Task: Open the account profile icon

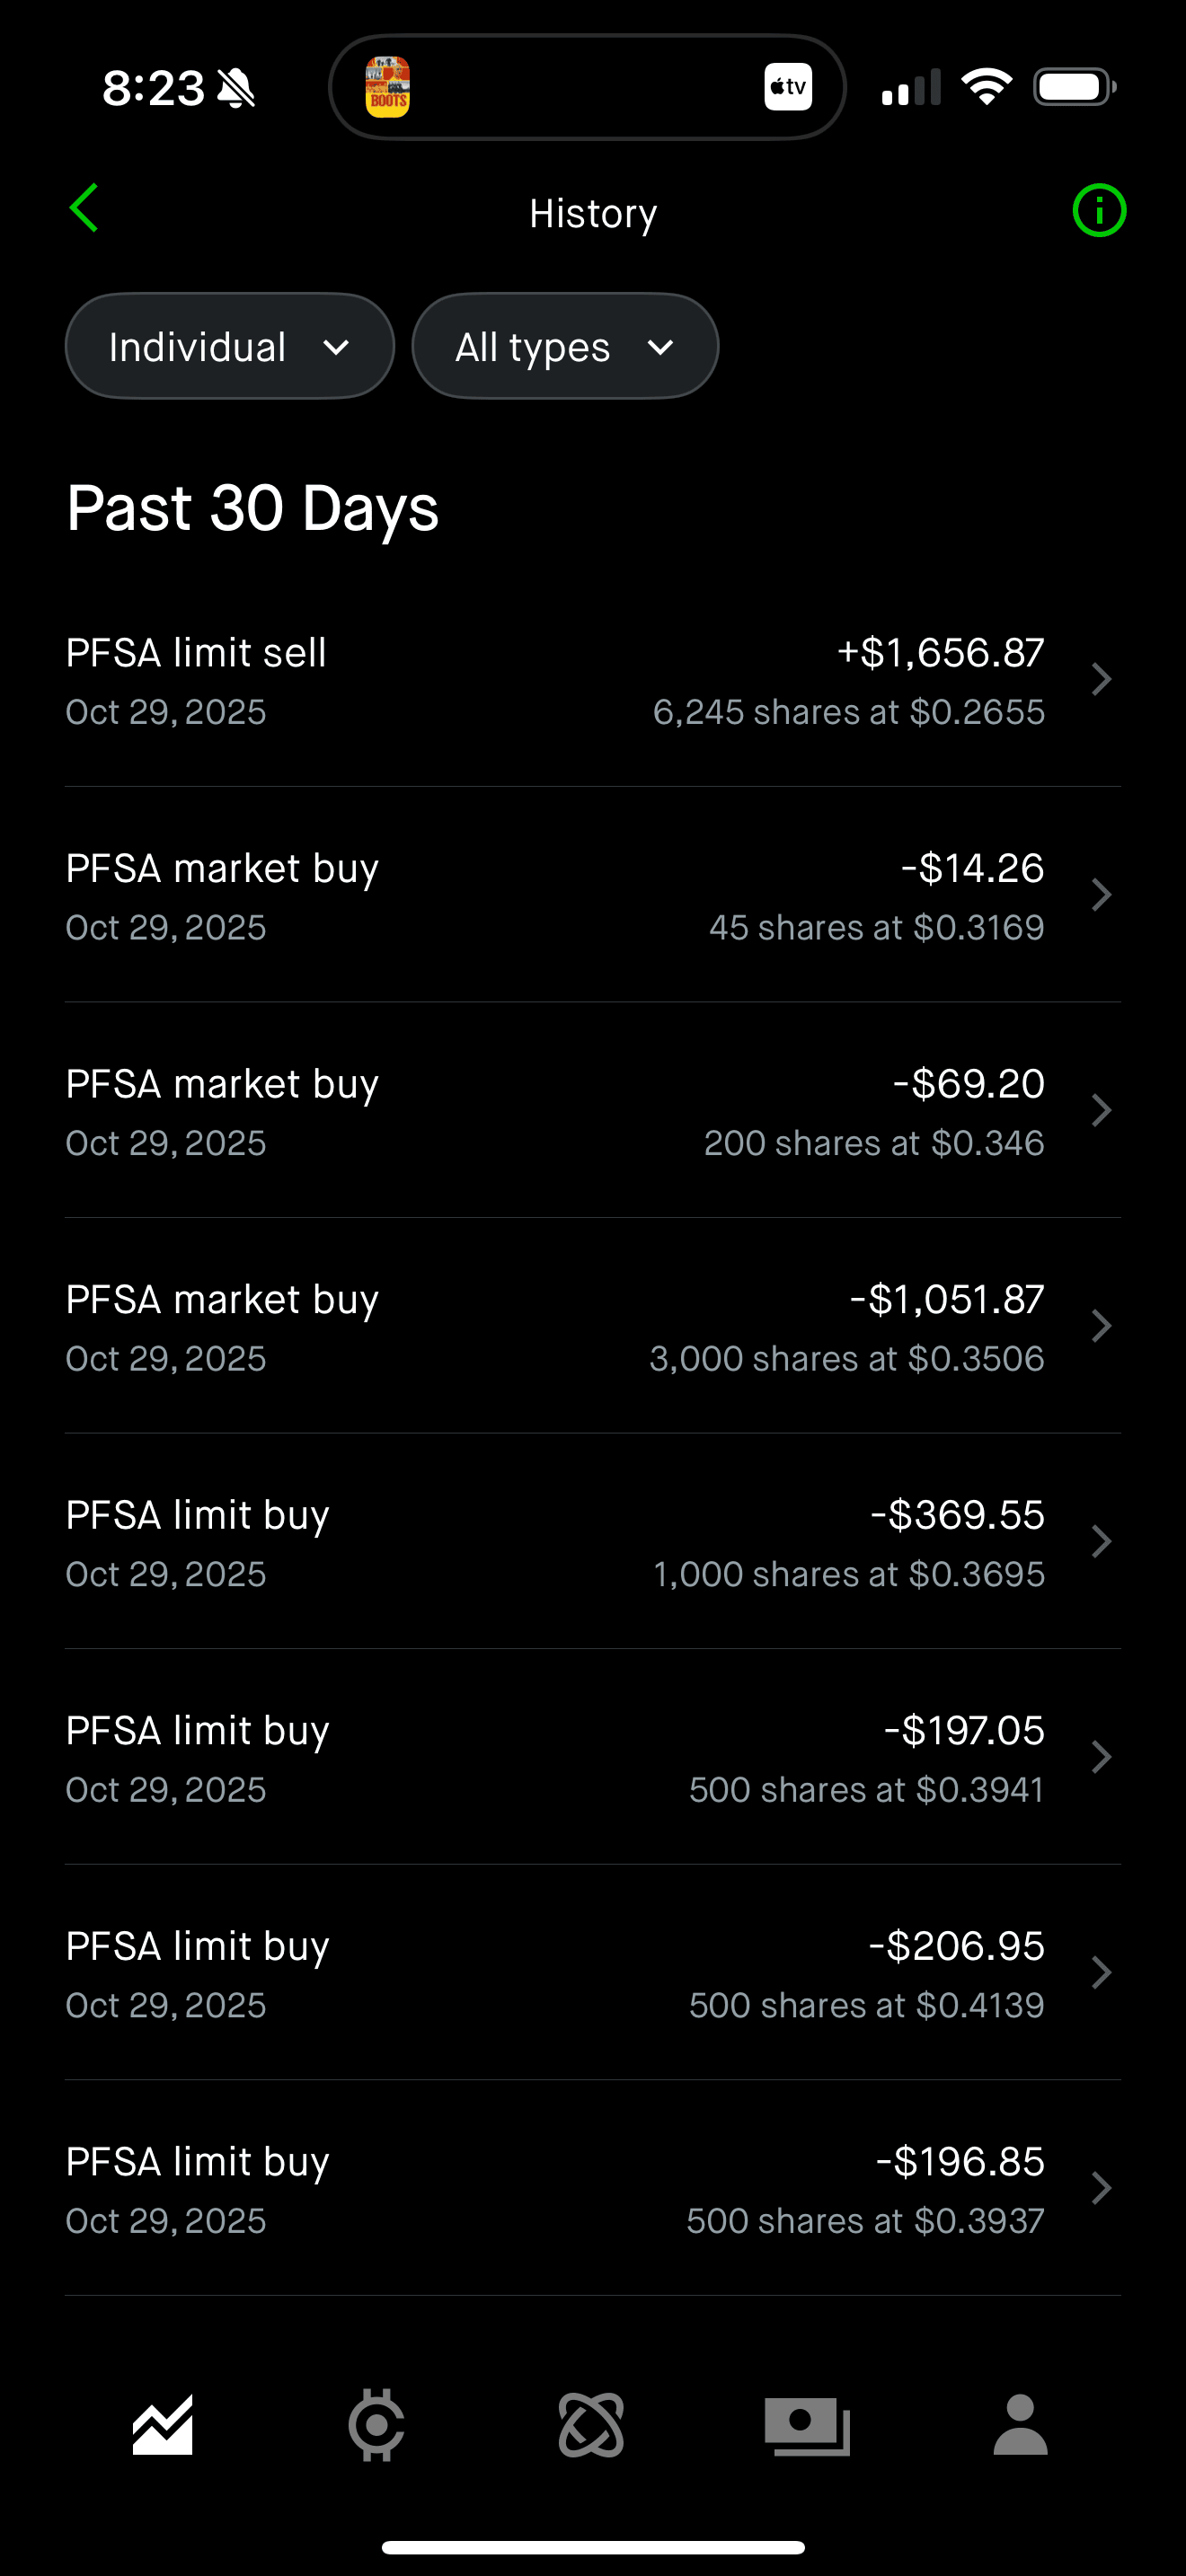Action: [x=1020, y=2424]
